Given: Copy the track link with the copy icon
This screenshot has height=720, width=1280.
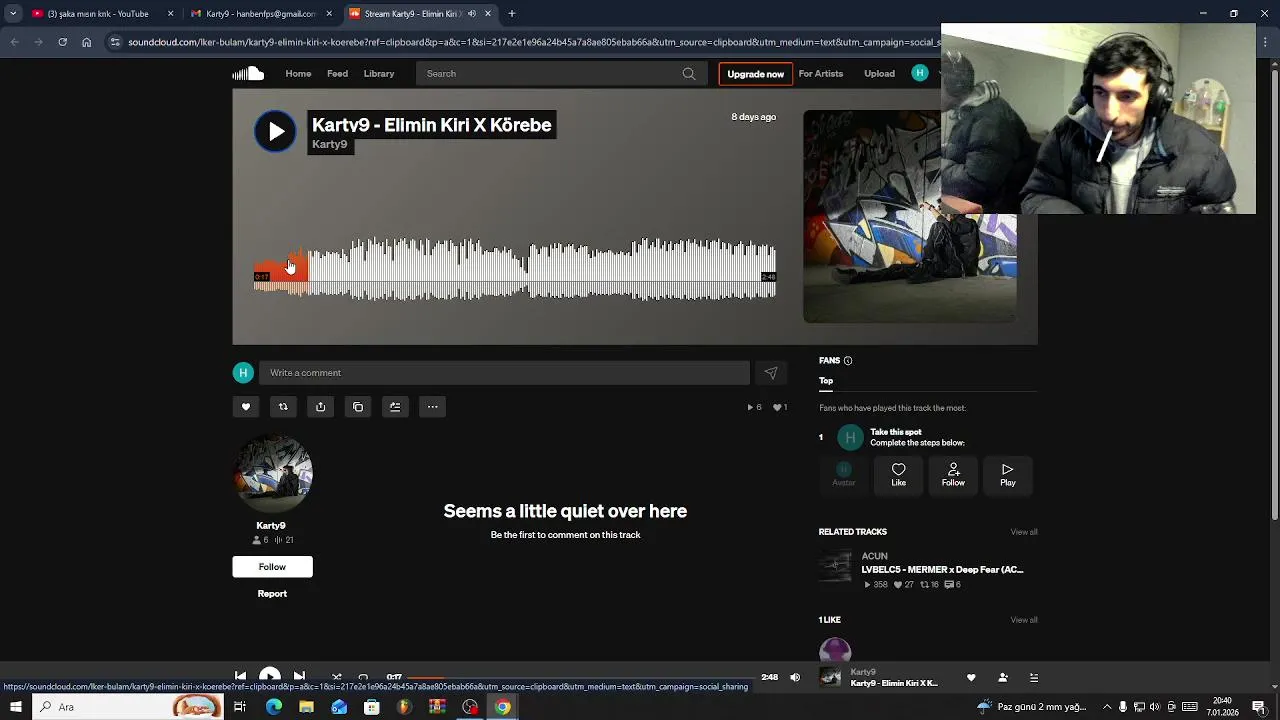Looking at the screenshot, I should click(358, 406).
